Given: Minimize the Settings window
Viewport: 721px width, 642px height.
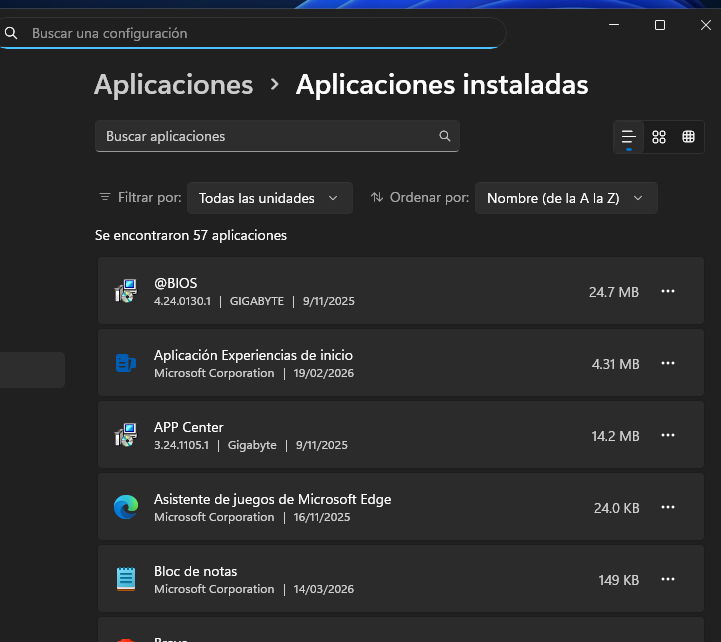Looking at the screenshot, I should 614,25.
